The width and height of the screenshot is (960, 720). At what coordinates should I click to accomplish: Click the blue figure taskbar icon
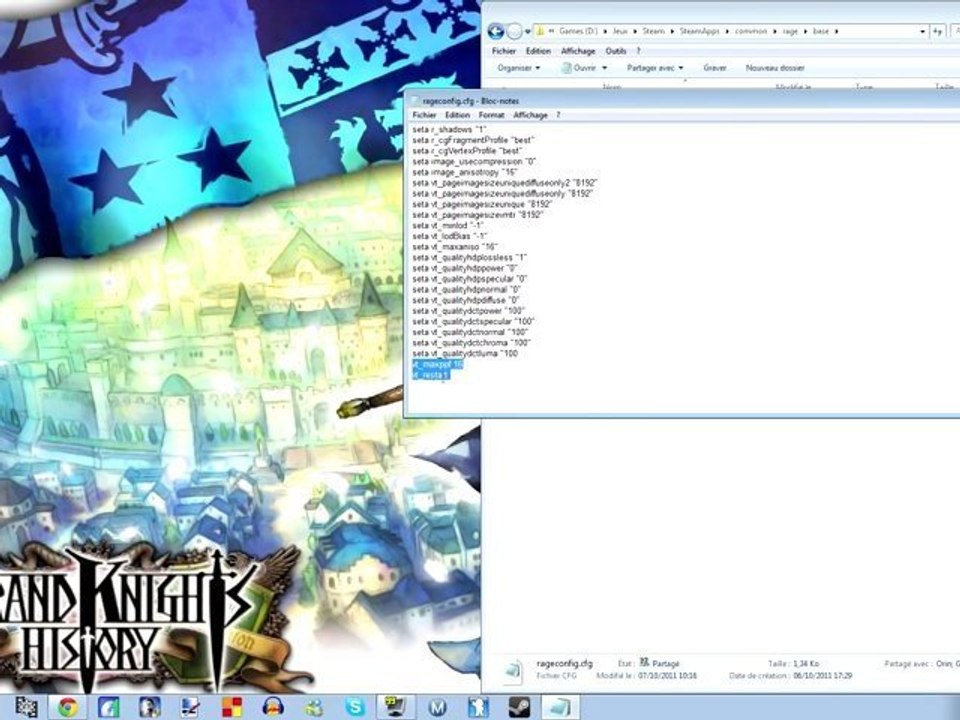point(478,707)
